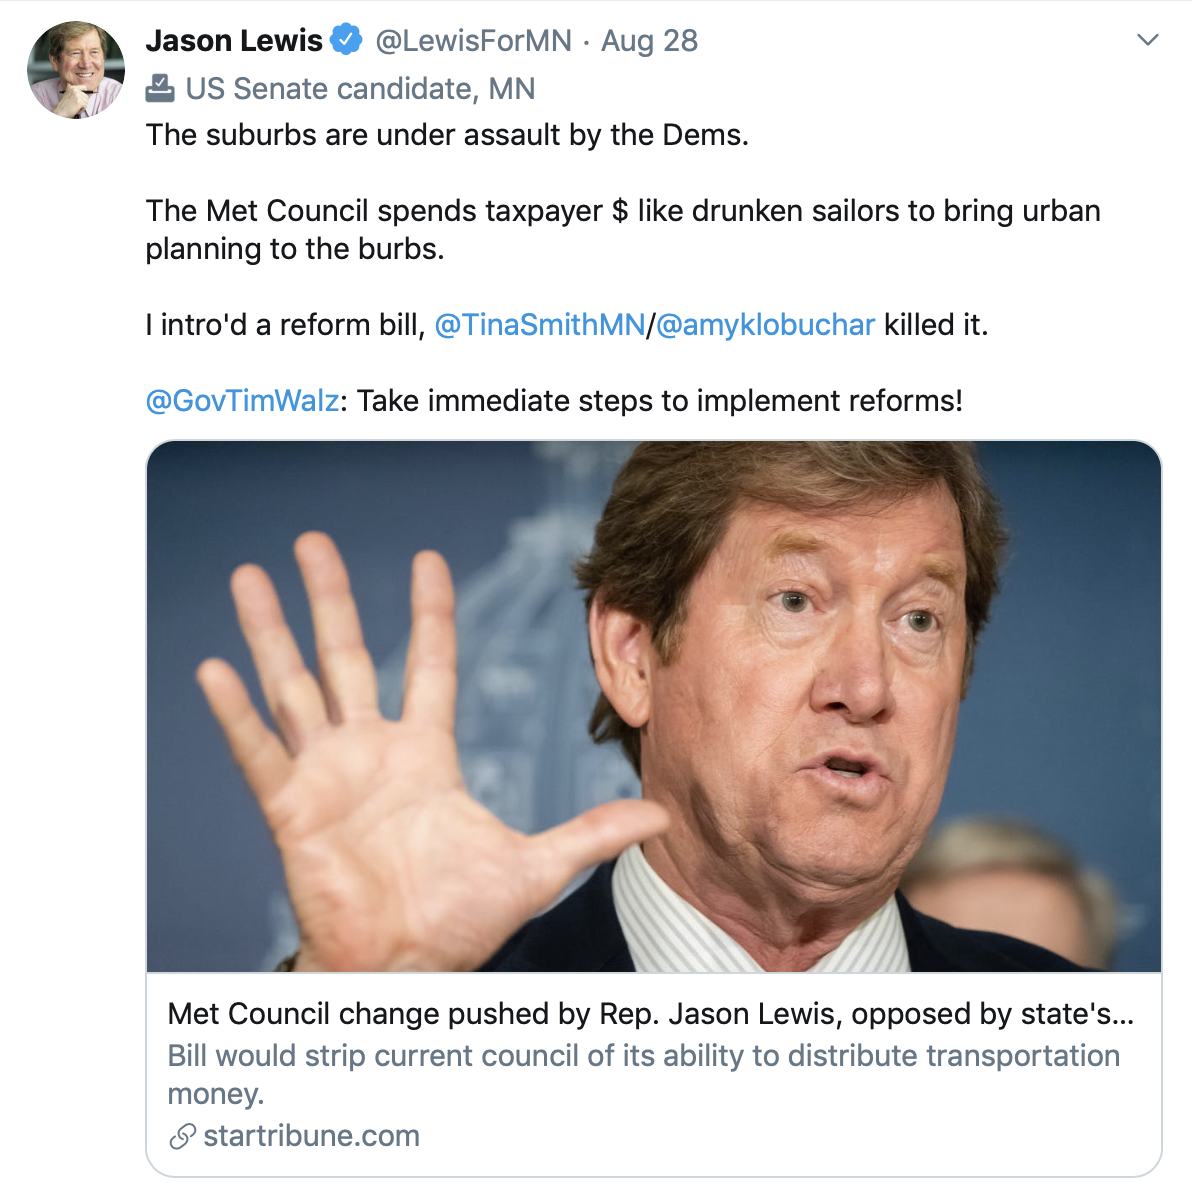Click the ballot box candidate icon

coord(160,89)
